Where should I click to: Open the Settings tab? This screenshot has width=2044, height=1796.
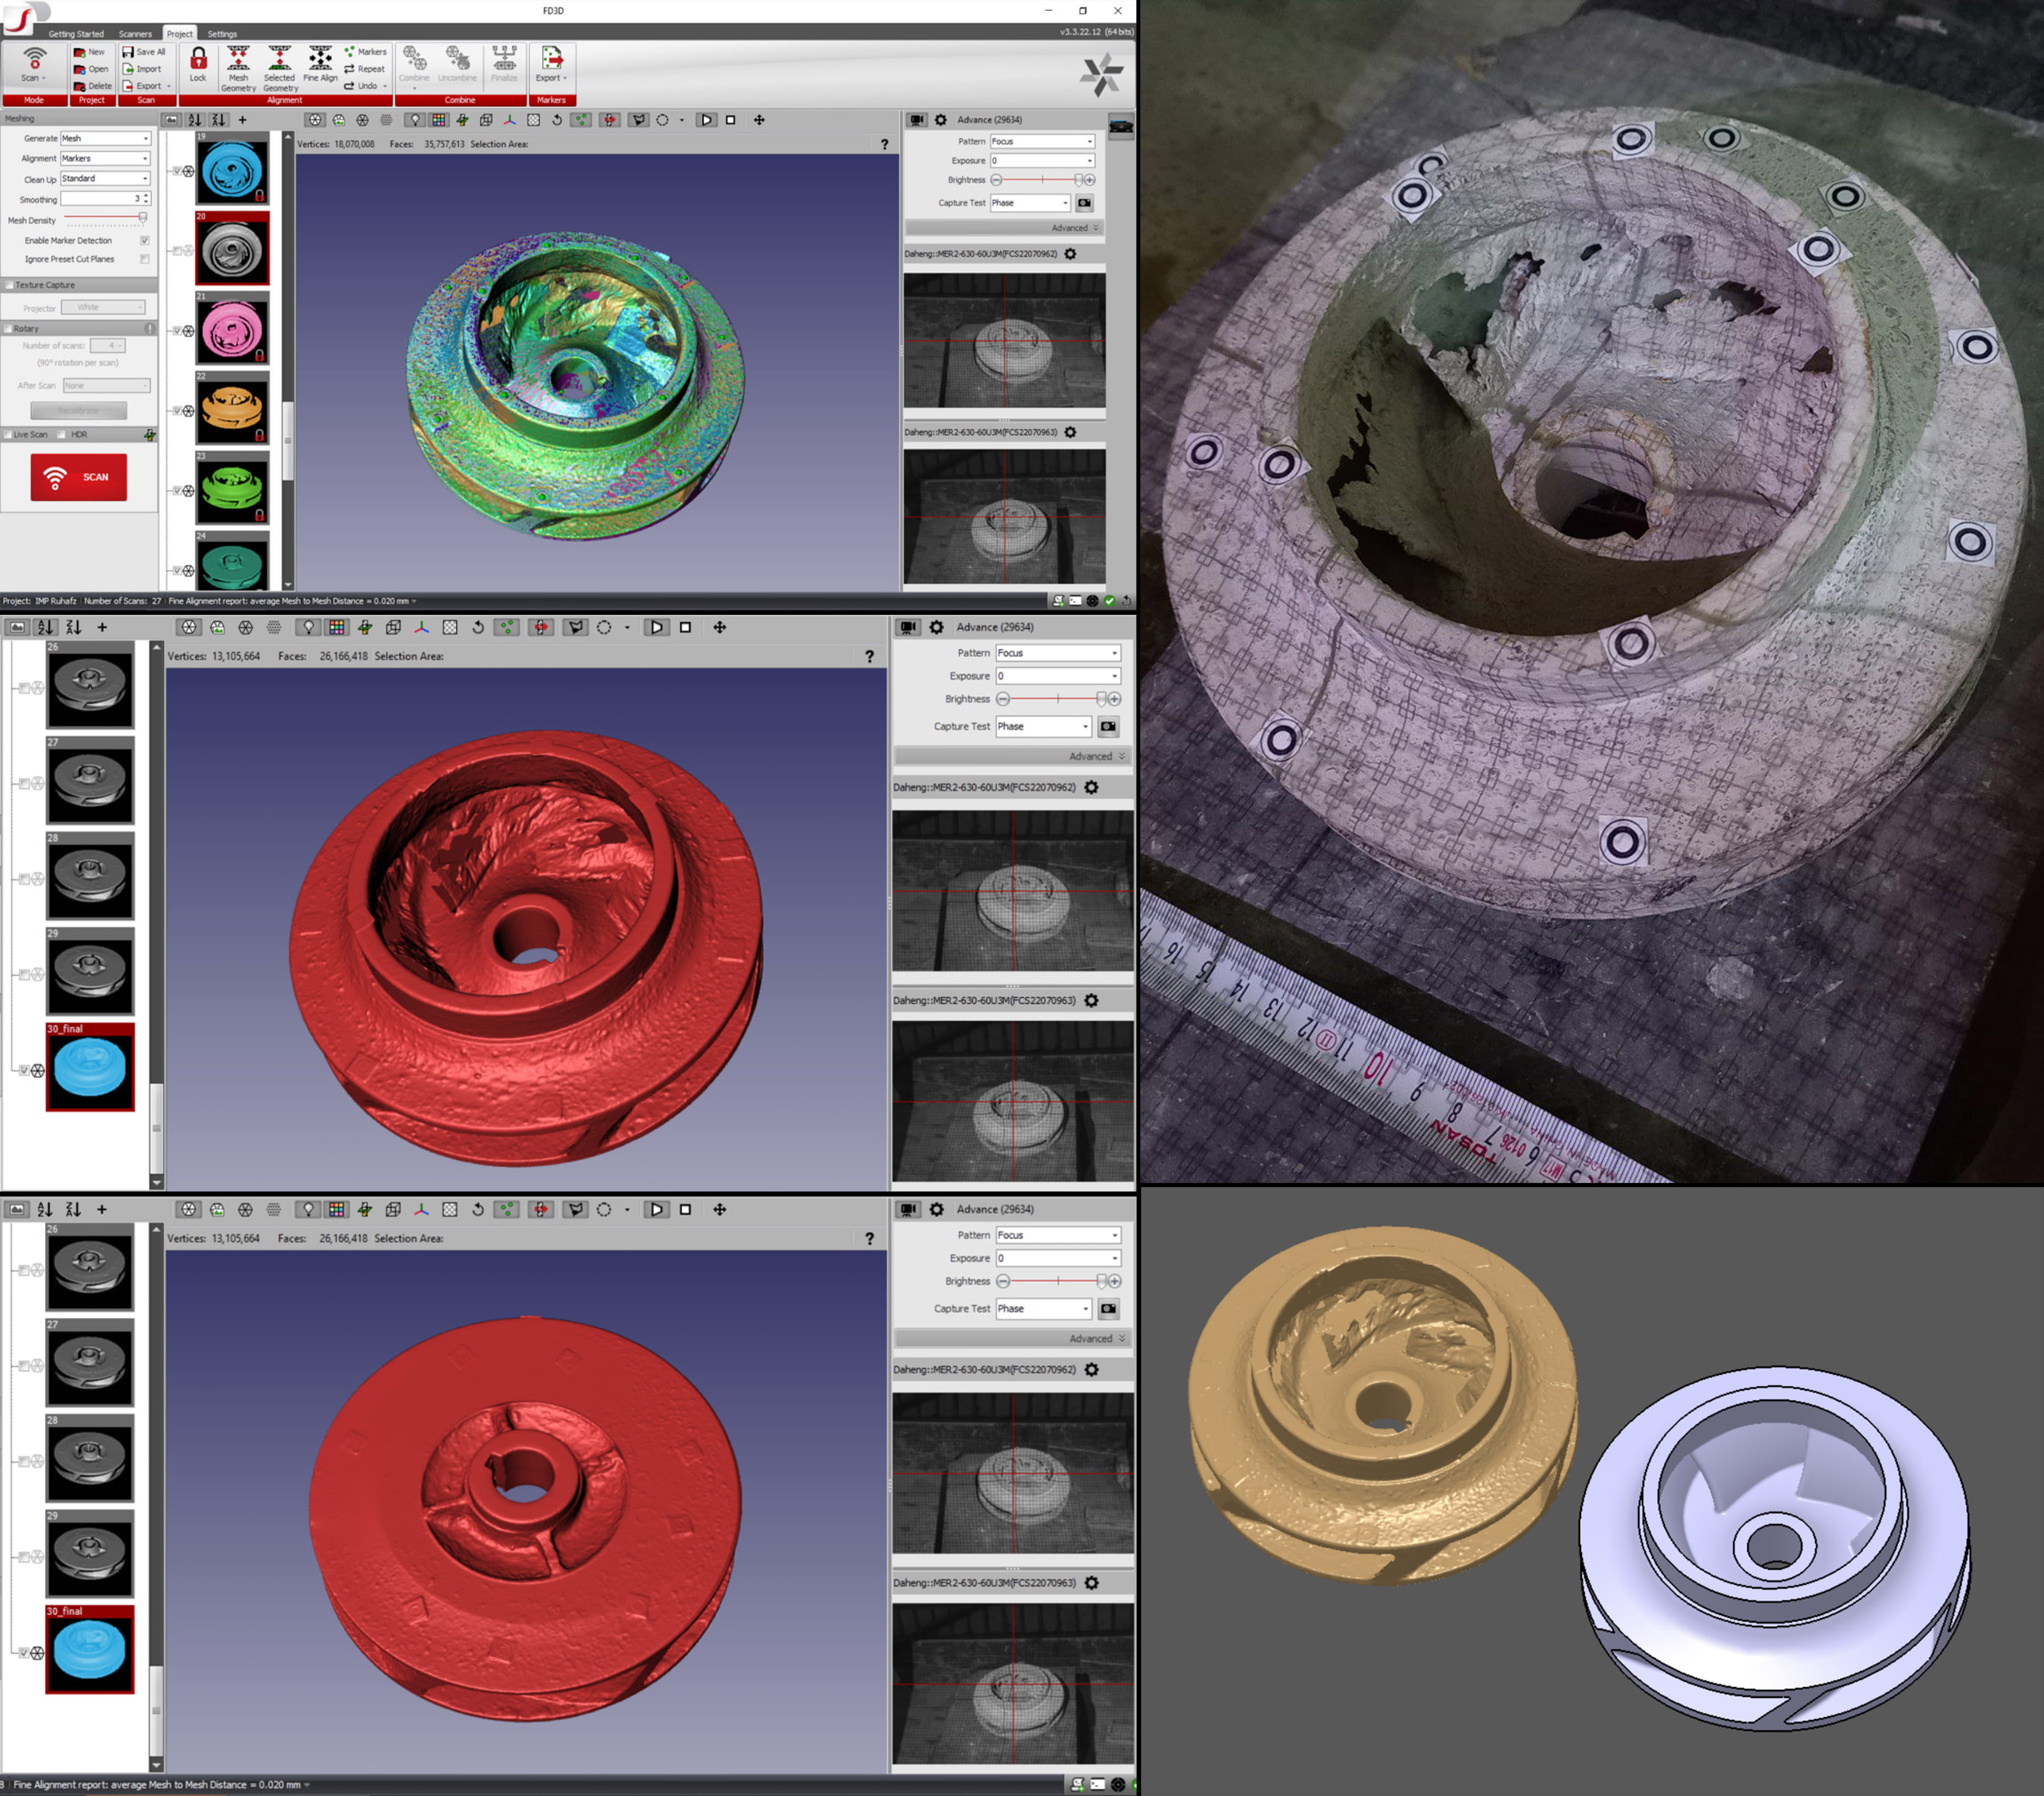pos(222,34)
